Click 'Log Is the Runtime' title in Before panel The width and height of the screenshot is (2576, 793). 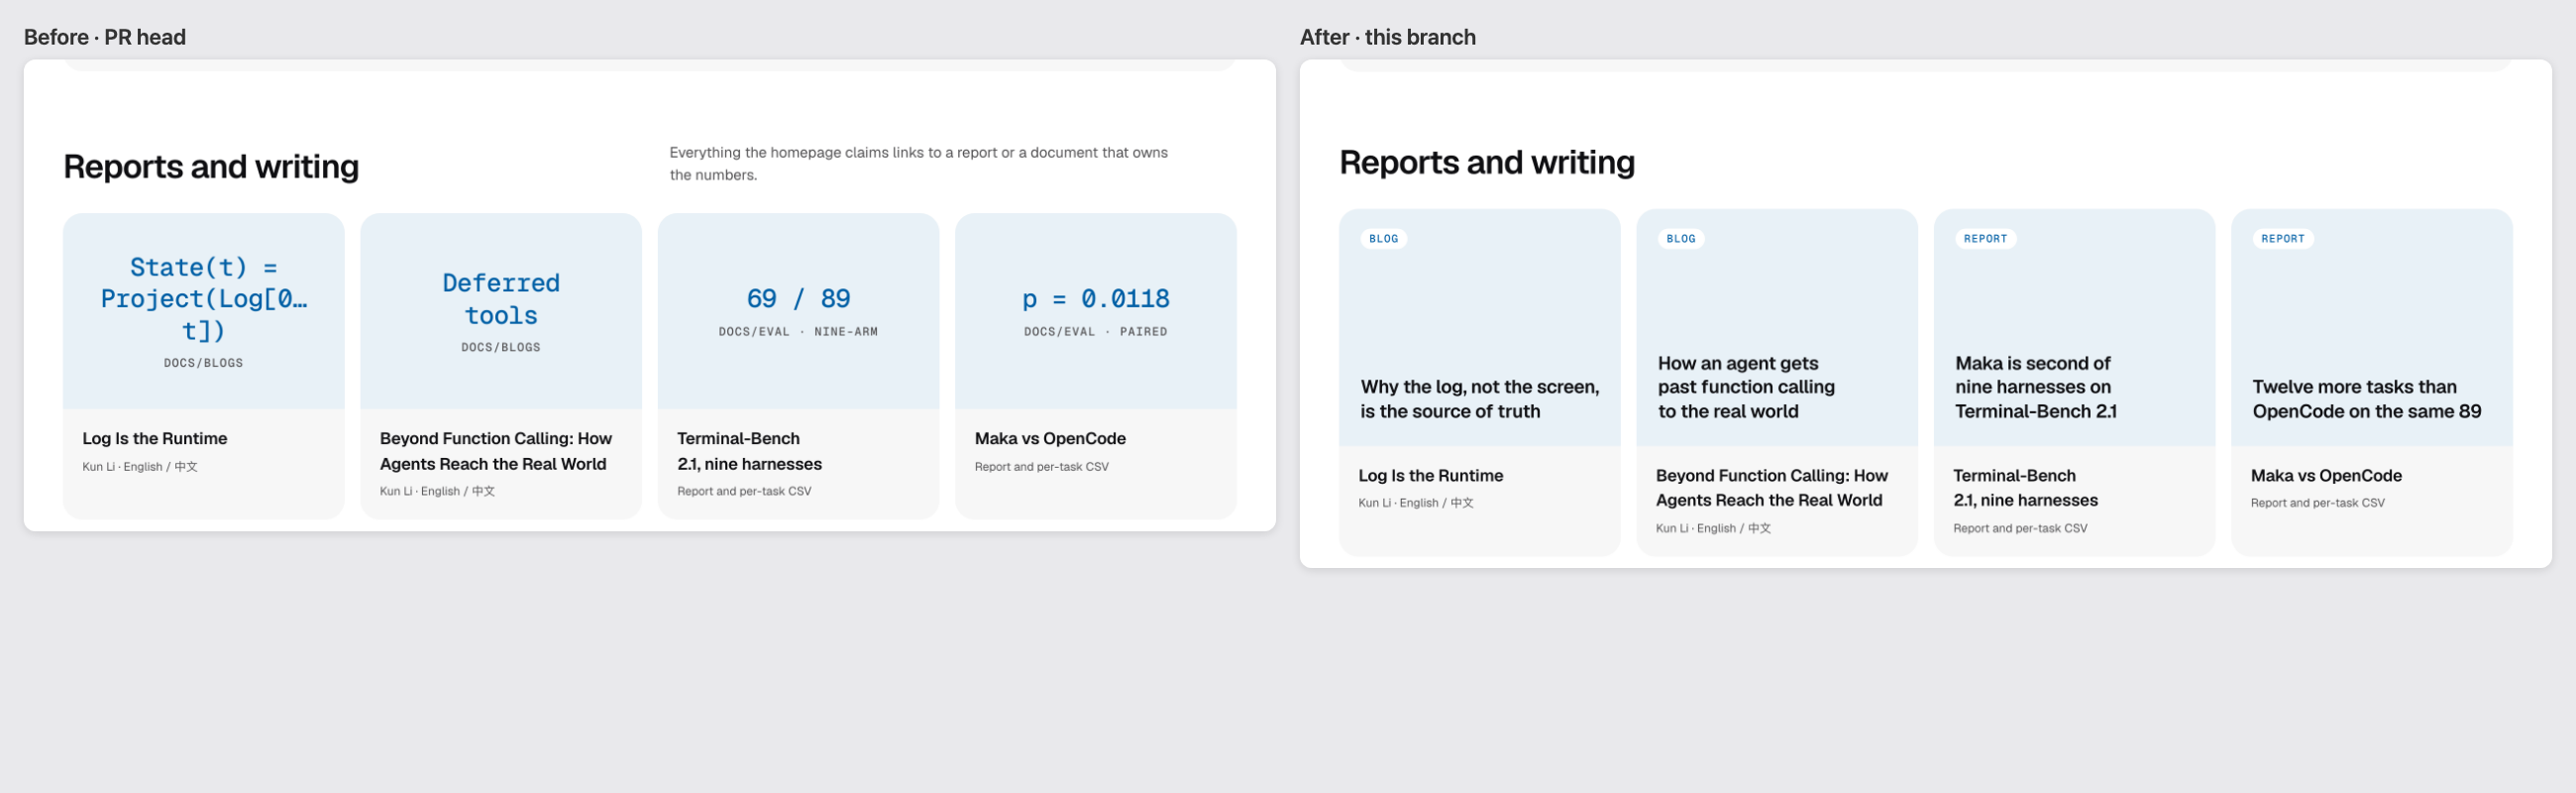(x=155, y=438)
